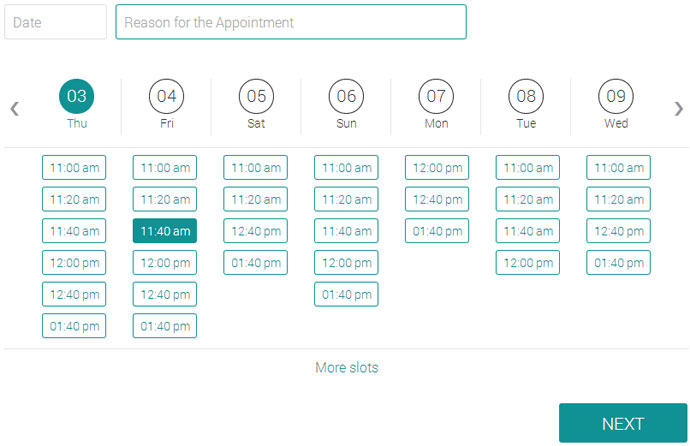Pick the 09 Wed date circle

616,96
